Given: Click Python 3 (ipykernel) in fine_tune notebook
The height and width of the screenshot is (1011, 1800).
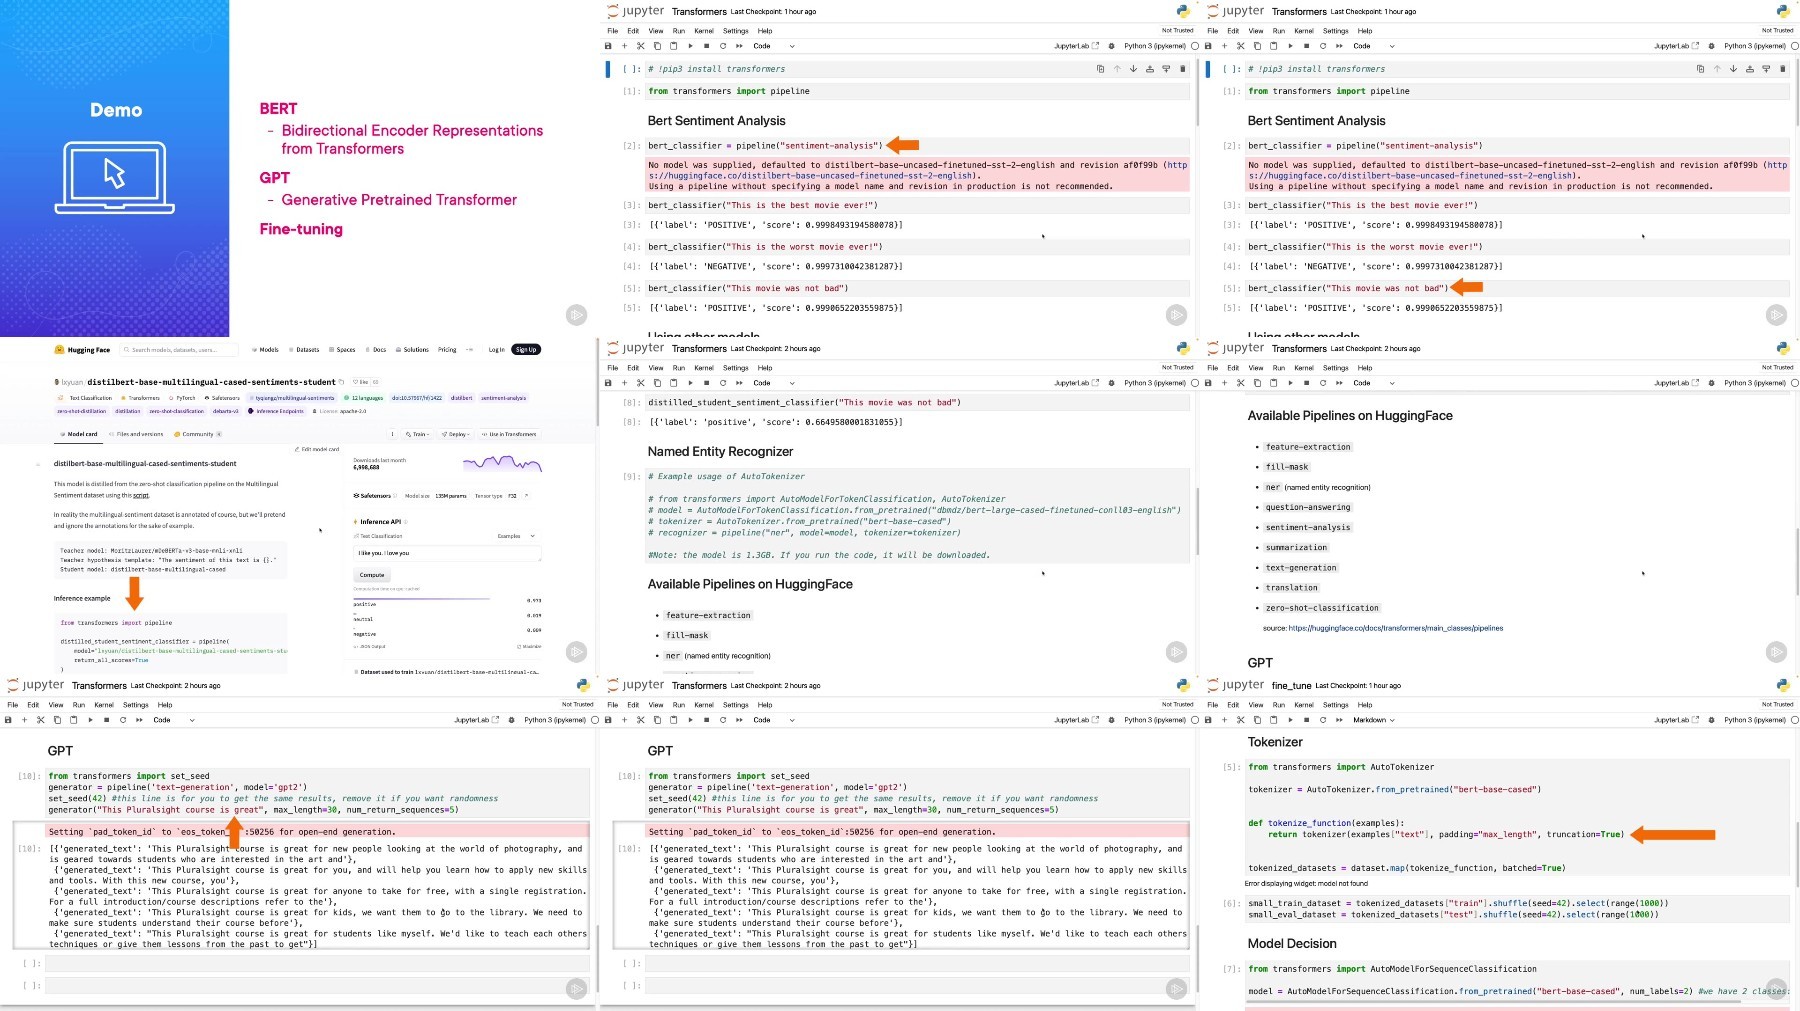Looking at the screenshot, I should click(1755, 720).
